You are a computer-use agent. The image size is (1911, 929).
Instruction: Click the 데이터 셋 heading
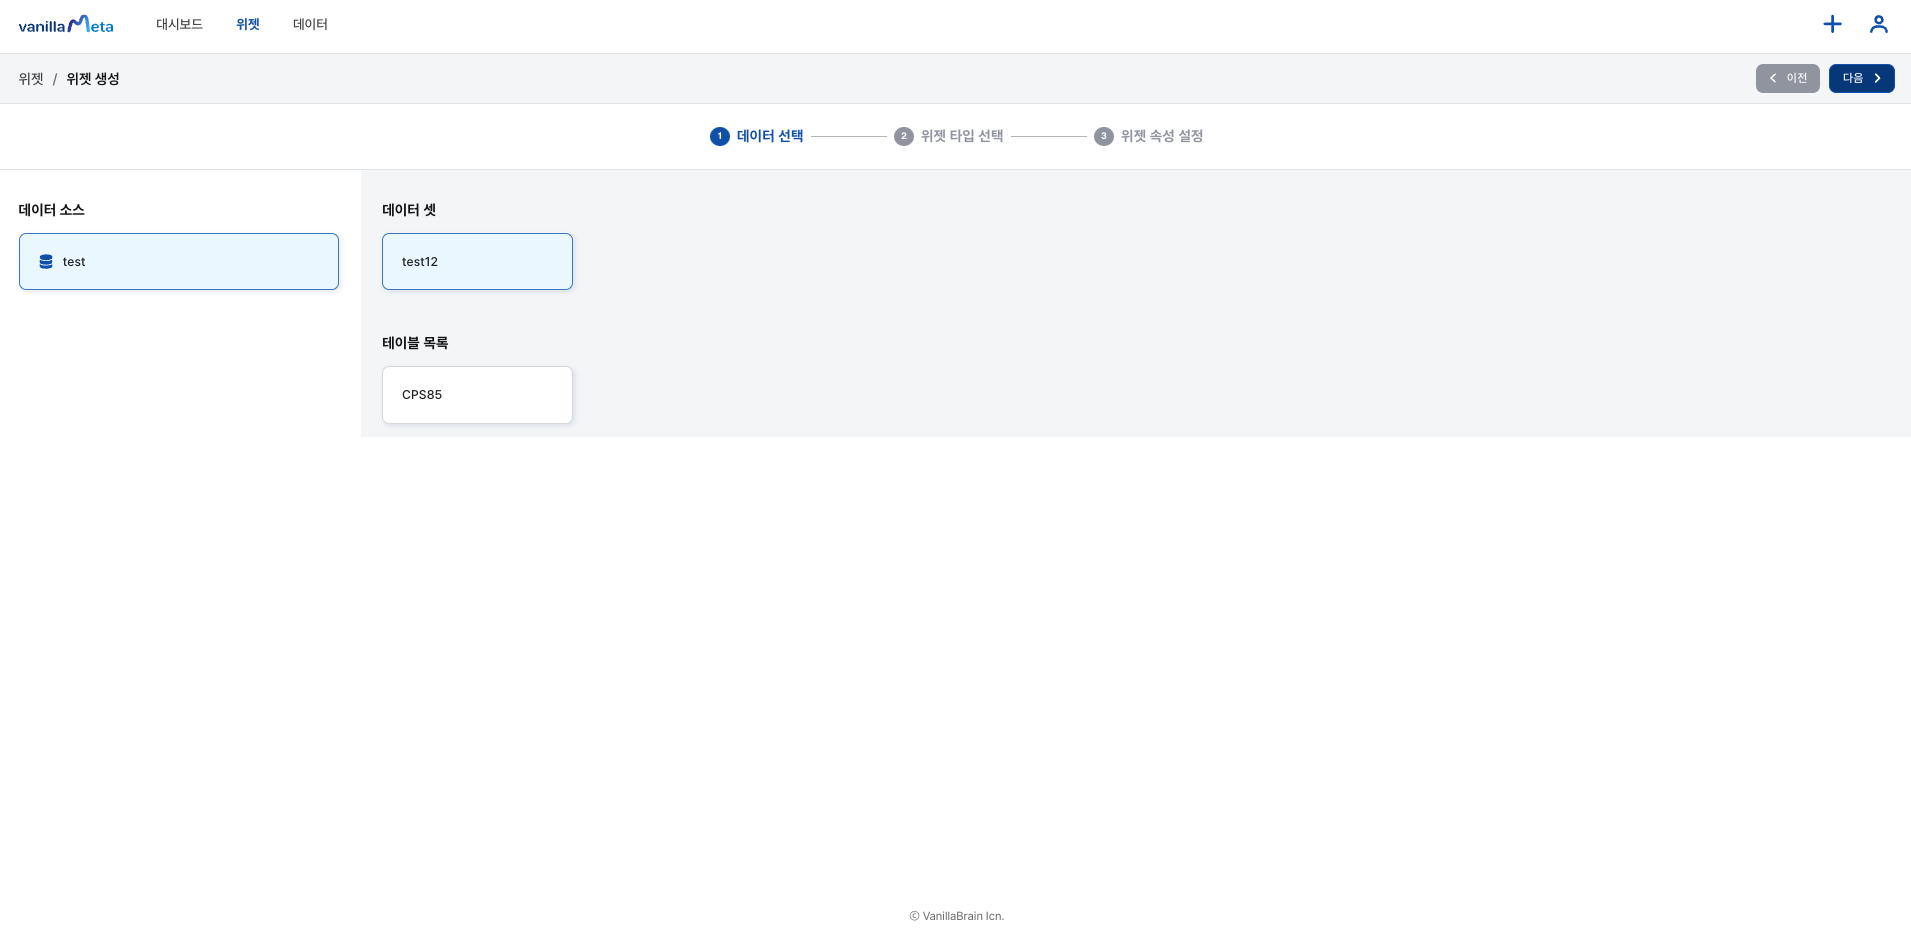point(409,210)
